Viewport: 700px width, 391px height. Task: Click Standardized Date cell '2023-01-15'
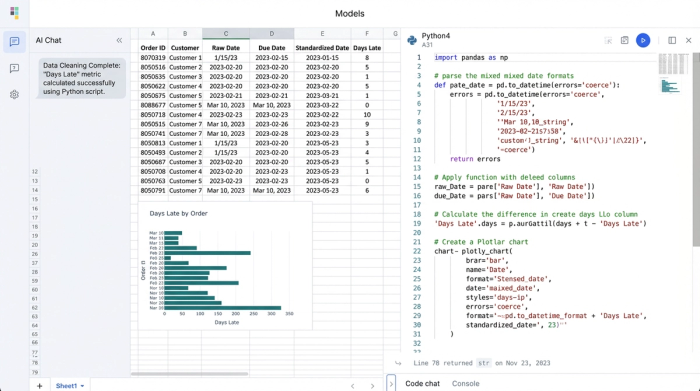click(322, 58)
